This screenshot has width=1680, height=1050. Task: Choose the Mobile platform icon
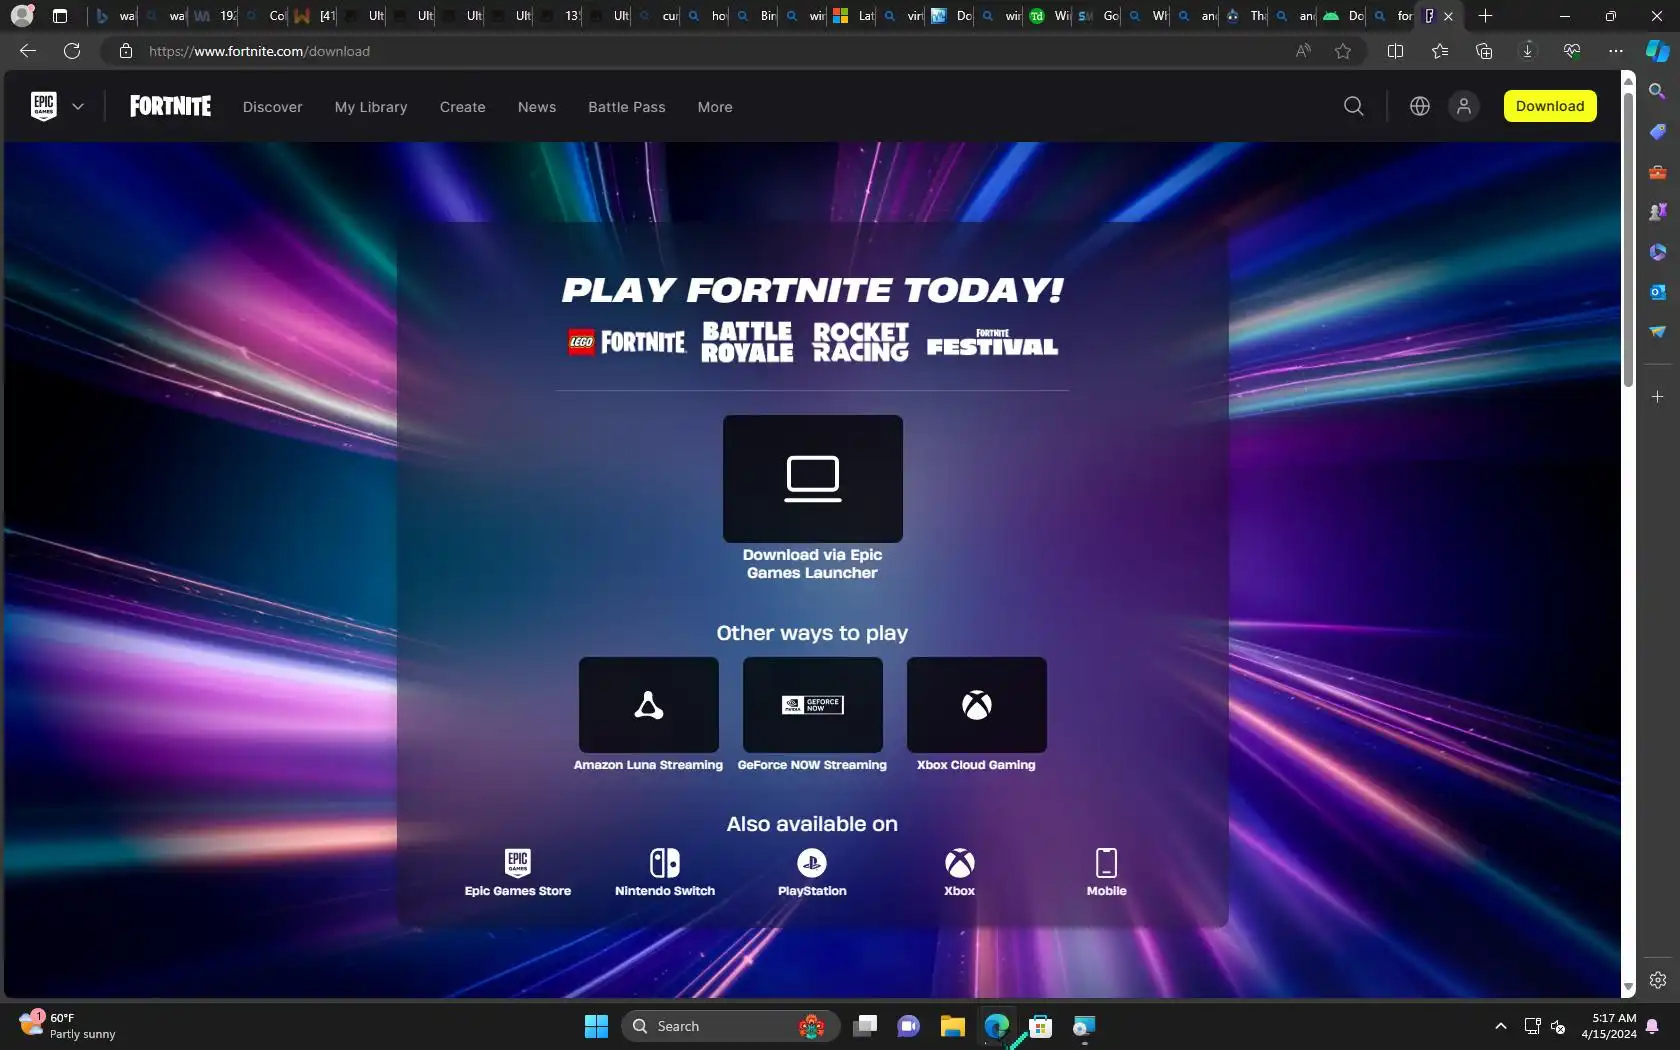coord(1106,862)
